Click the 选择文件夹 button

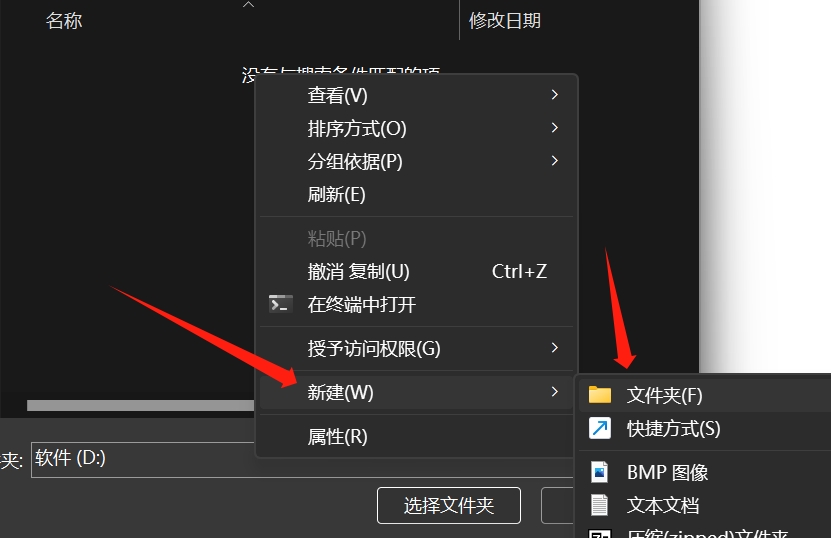point(449,505)
